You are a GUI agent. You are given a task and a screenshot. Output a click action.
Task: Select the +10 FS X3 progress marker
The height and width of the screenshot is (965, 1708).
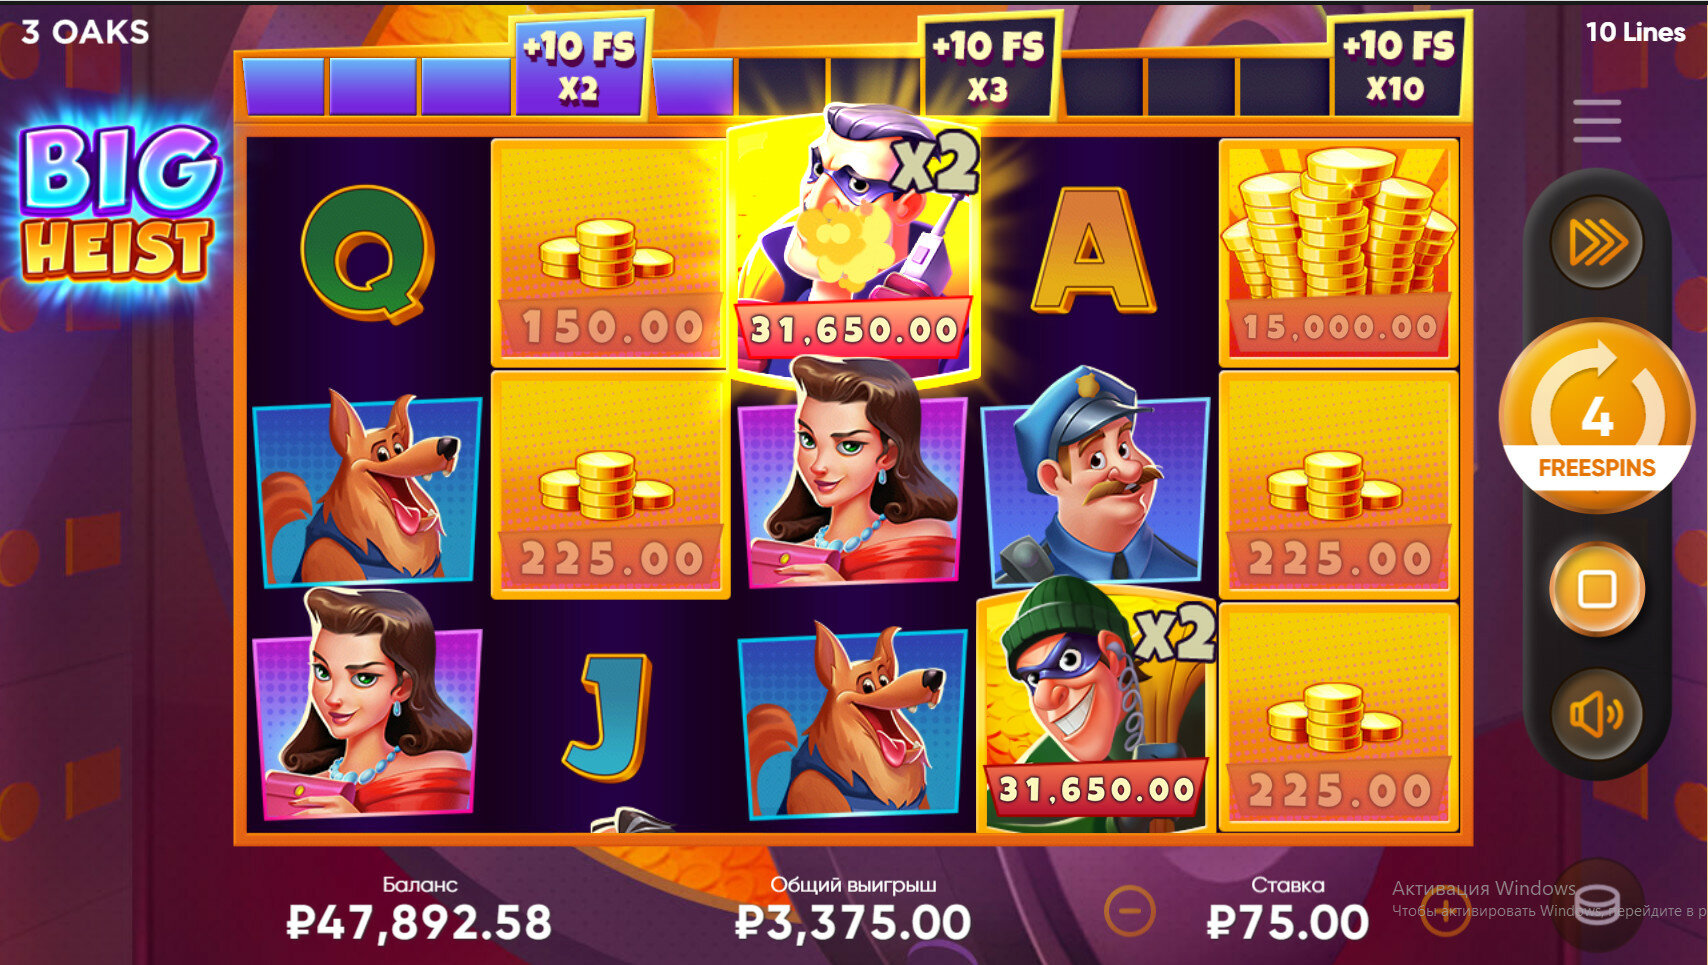989,66
